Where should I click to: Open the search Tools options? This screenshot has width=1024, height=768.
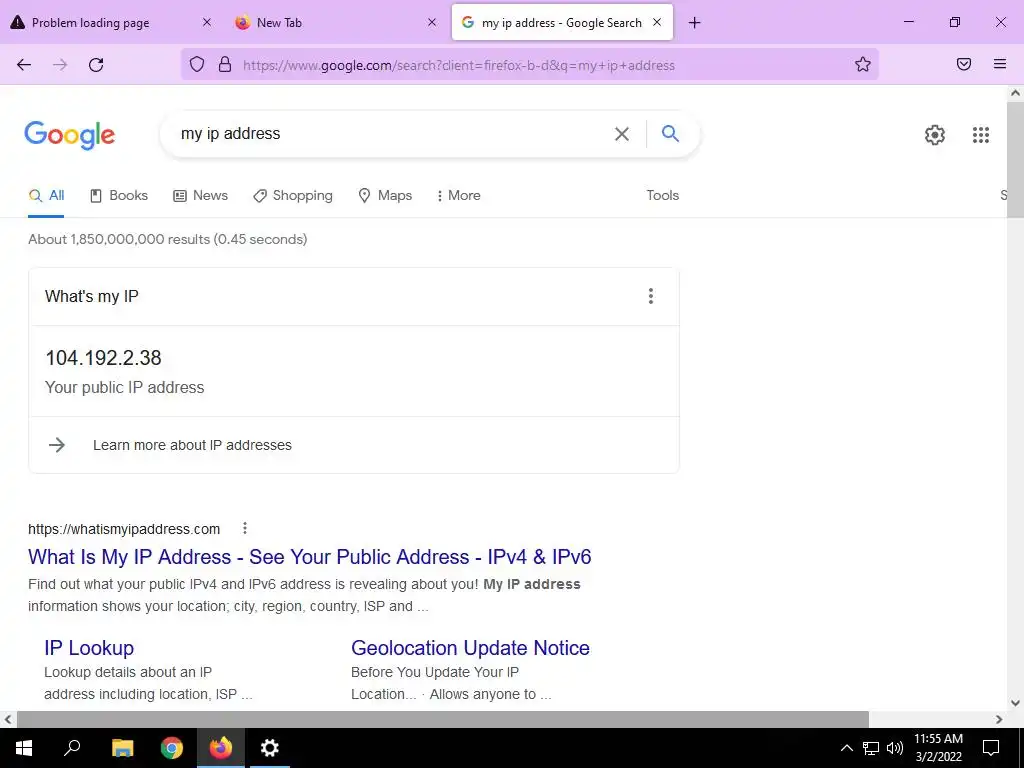click(x=662, y=195)
